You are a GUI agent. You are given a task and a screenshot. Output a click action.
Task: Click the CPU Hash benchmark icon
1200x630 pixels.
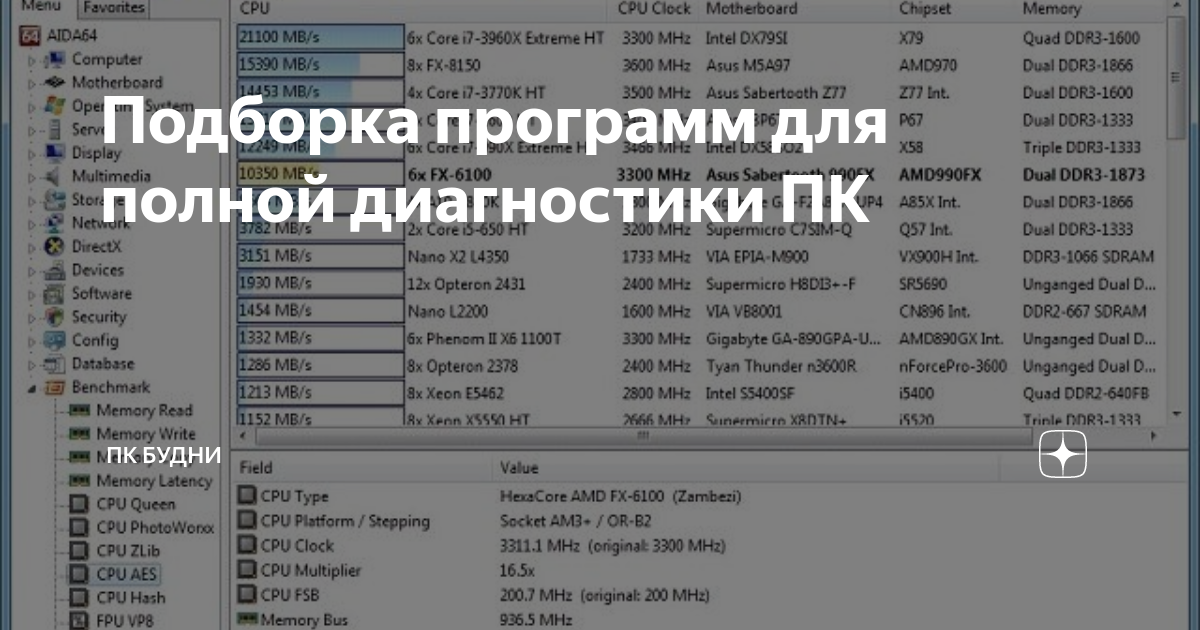80,598
